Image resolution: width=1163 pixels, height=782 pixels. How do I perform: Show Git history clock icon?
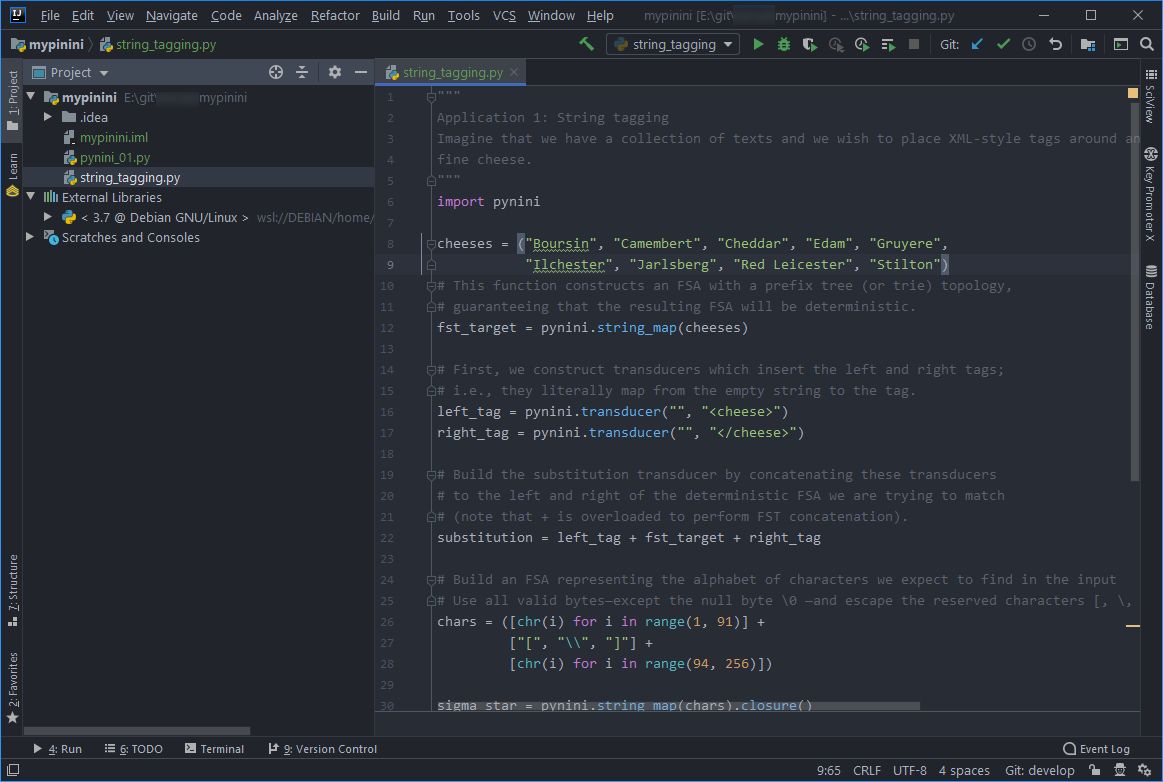click(x=1028, y=45)
